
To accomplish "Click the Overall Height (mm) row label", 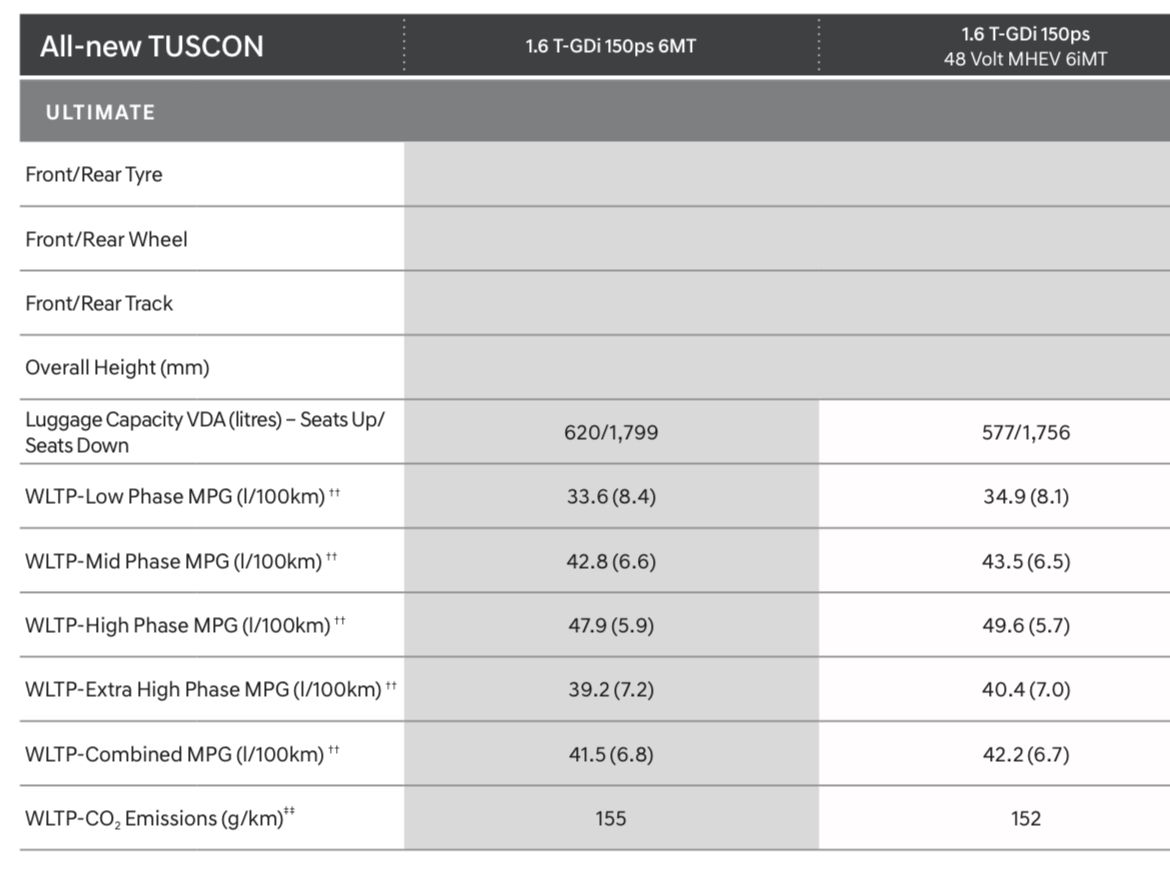I will [x=117, y=367].
